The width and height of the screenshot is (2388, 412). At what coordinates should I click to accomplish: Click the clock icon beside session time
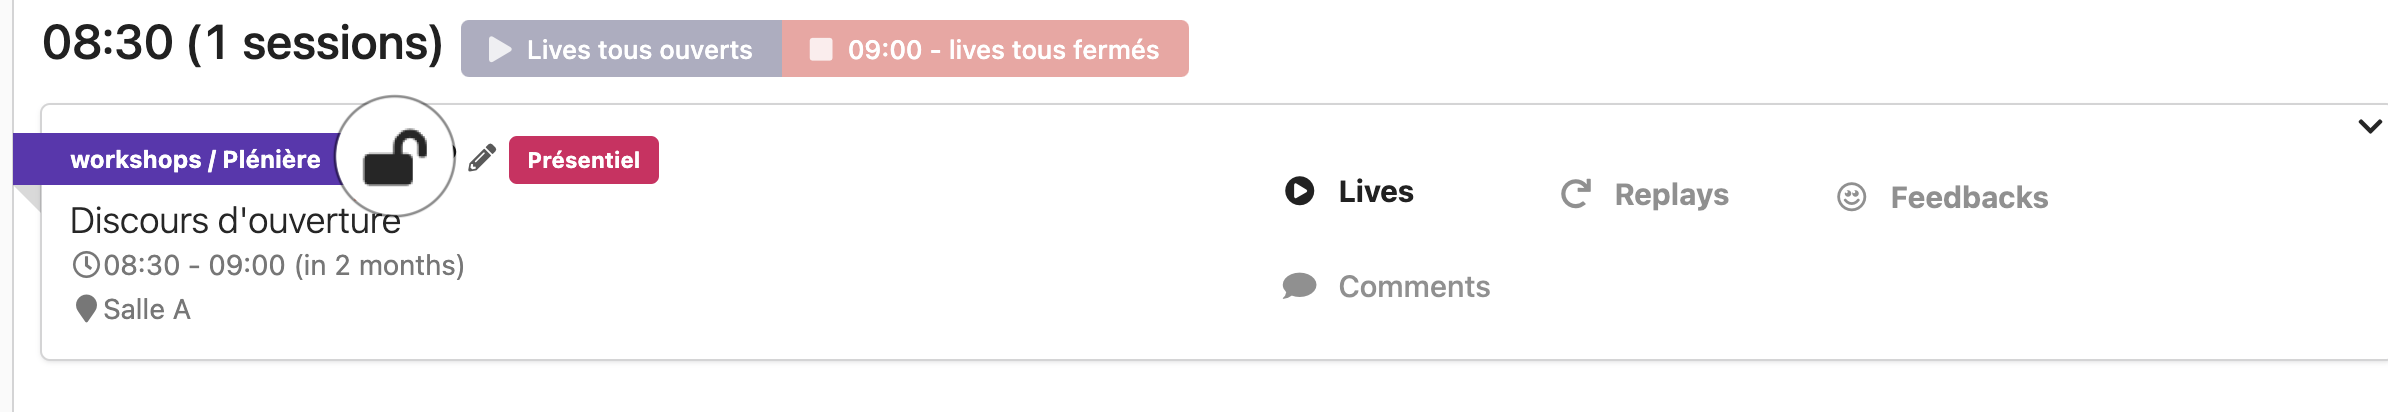86,265
